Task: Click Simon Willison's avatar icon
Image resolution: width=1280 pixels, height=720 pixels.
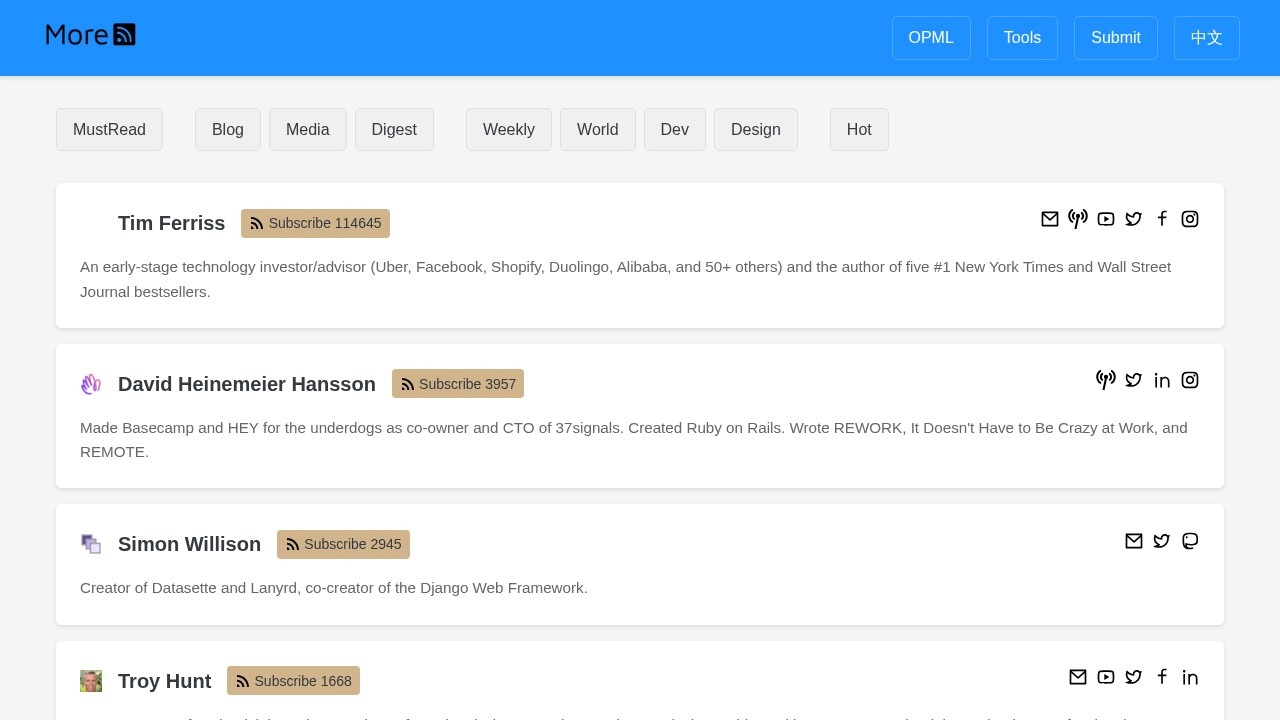Action: pos(91,544)
